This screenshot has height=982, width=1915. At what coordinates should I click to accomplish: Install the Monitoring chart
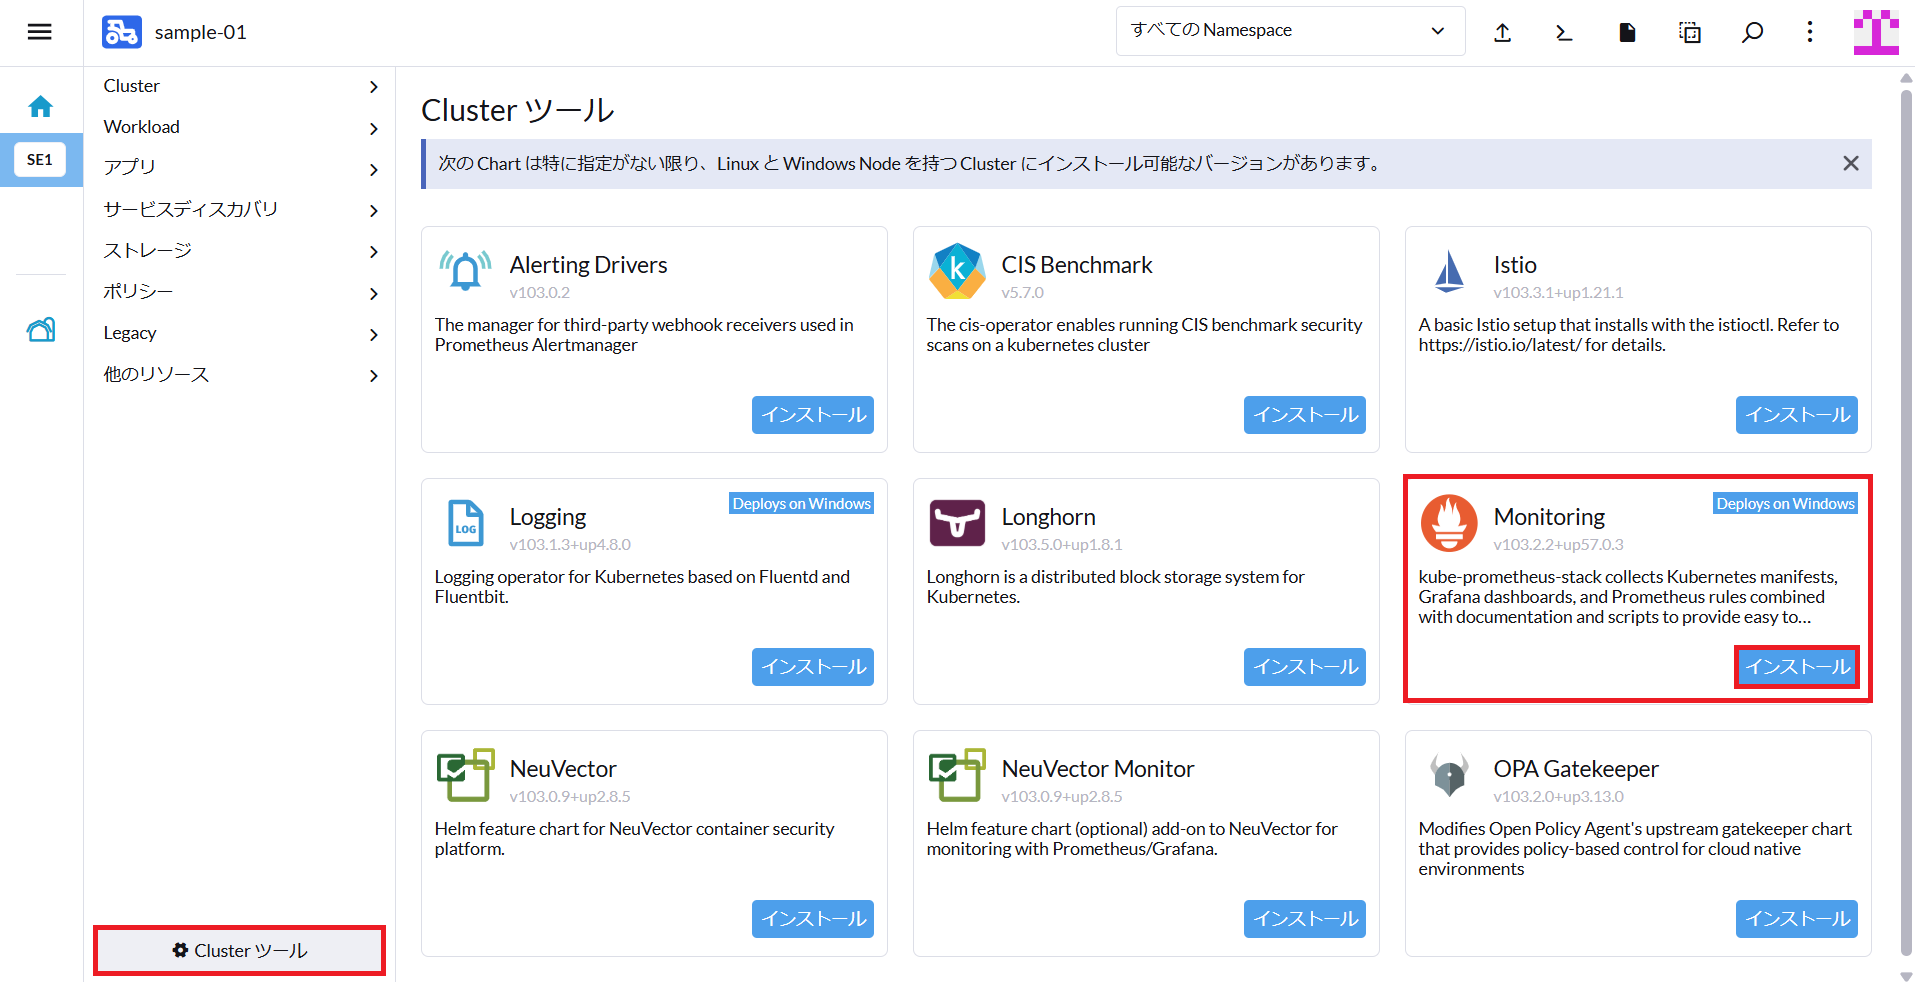click(x=1796, y=667)
